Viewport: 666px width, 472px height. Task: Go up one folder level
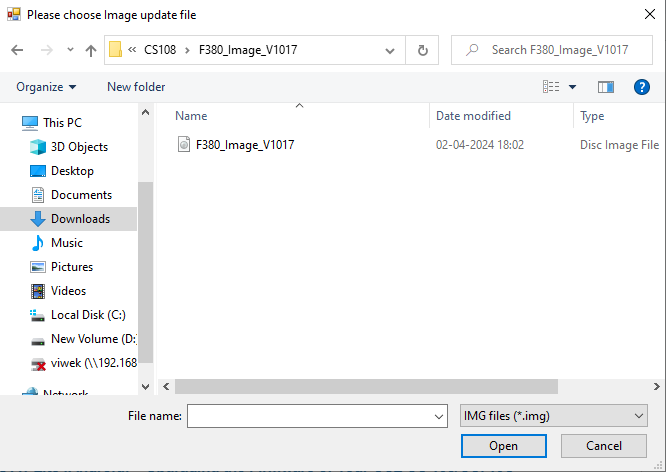point(91,50)
